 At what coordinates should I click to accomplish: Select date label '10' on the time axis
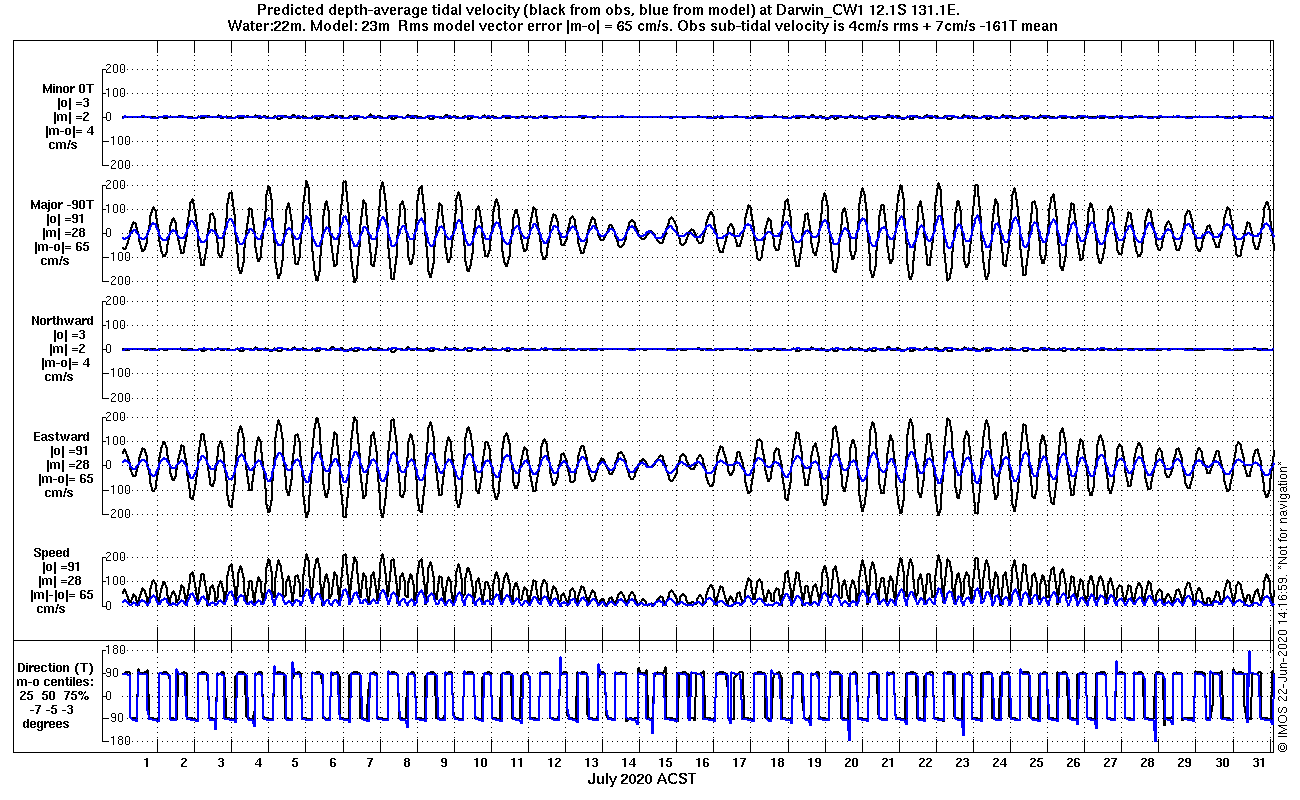[x=481, y=762]
